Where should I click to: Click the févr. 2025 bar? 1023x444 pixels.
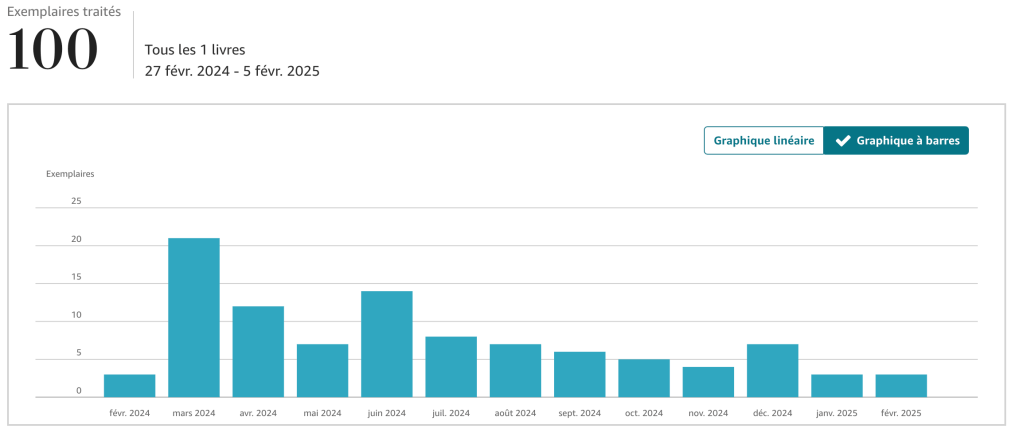(901, 386)
